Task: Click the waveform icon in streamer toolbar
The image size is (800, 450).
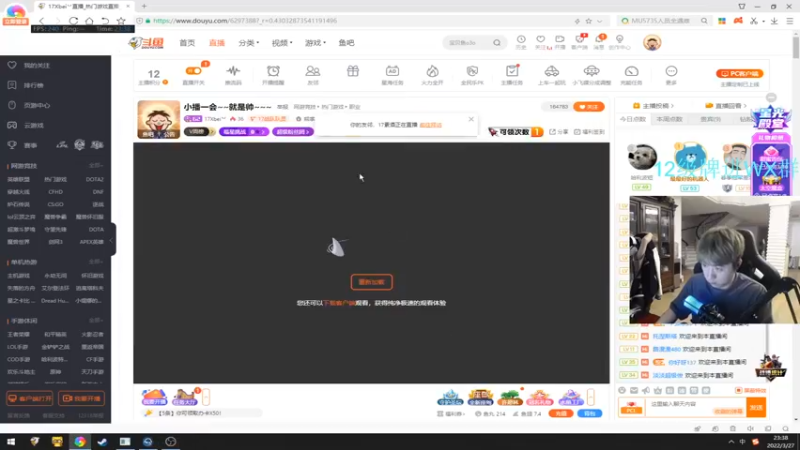Action: (x=233, y=74)
